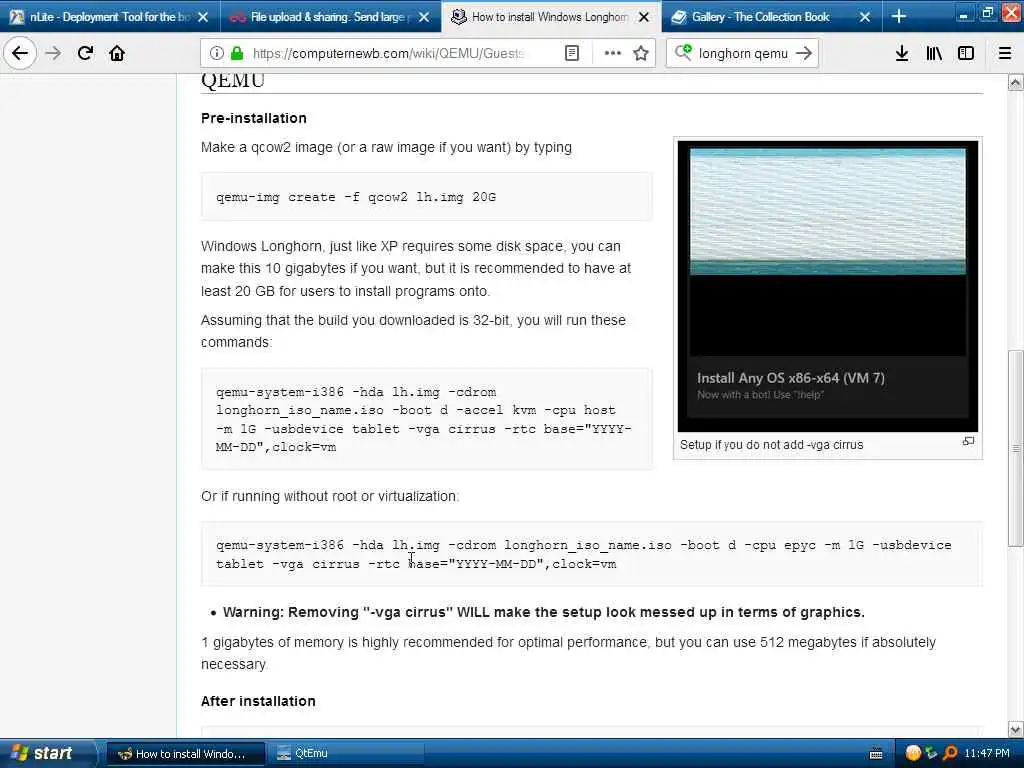Click the longhorn qemu search box

[743, 53]
